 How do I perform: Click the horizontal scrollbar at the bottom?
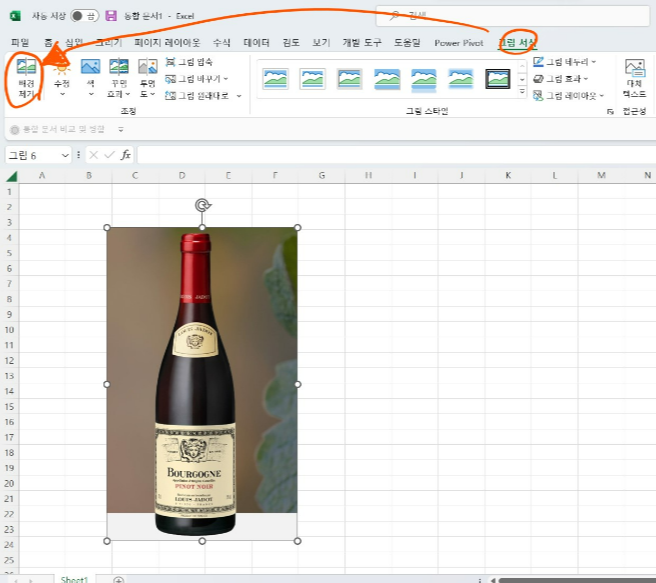(x=577, y=580)
